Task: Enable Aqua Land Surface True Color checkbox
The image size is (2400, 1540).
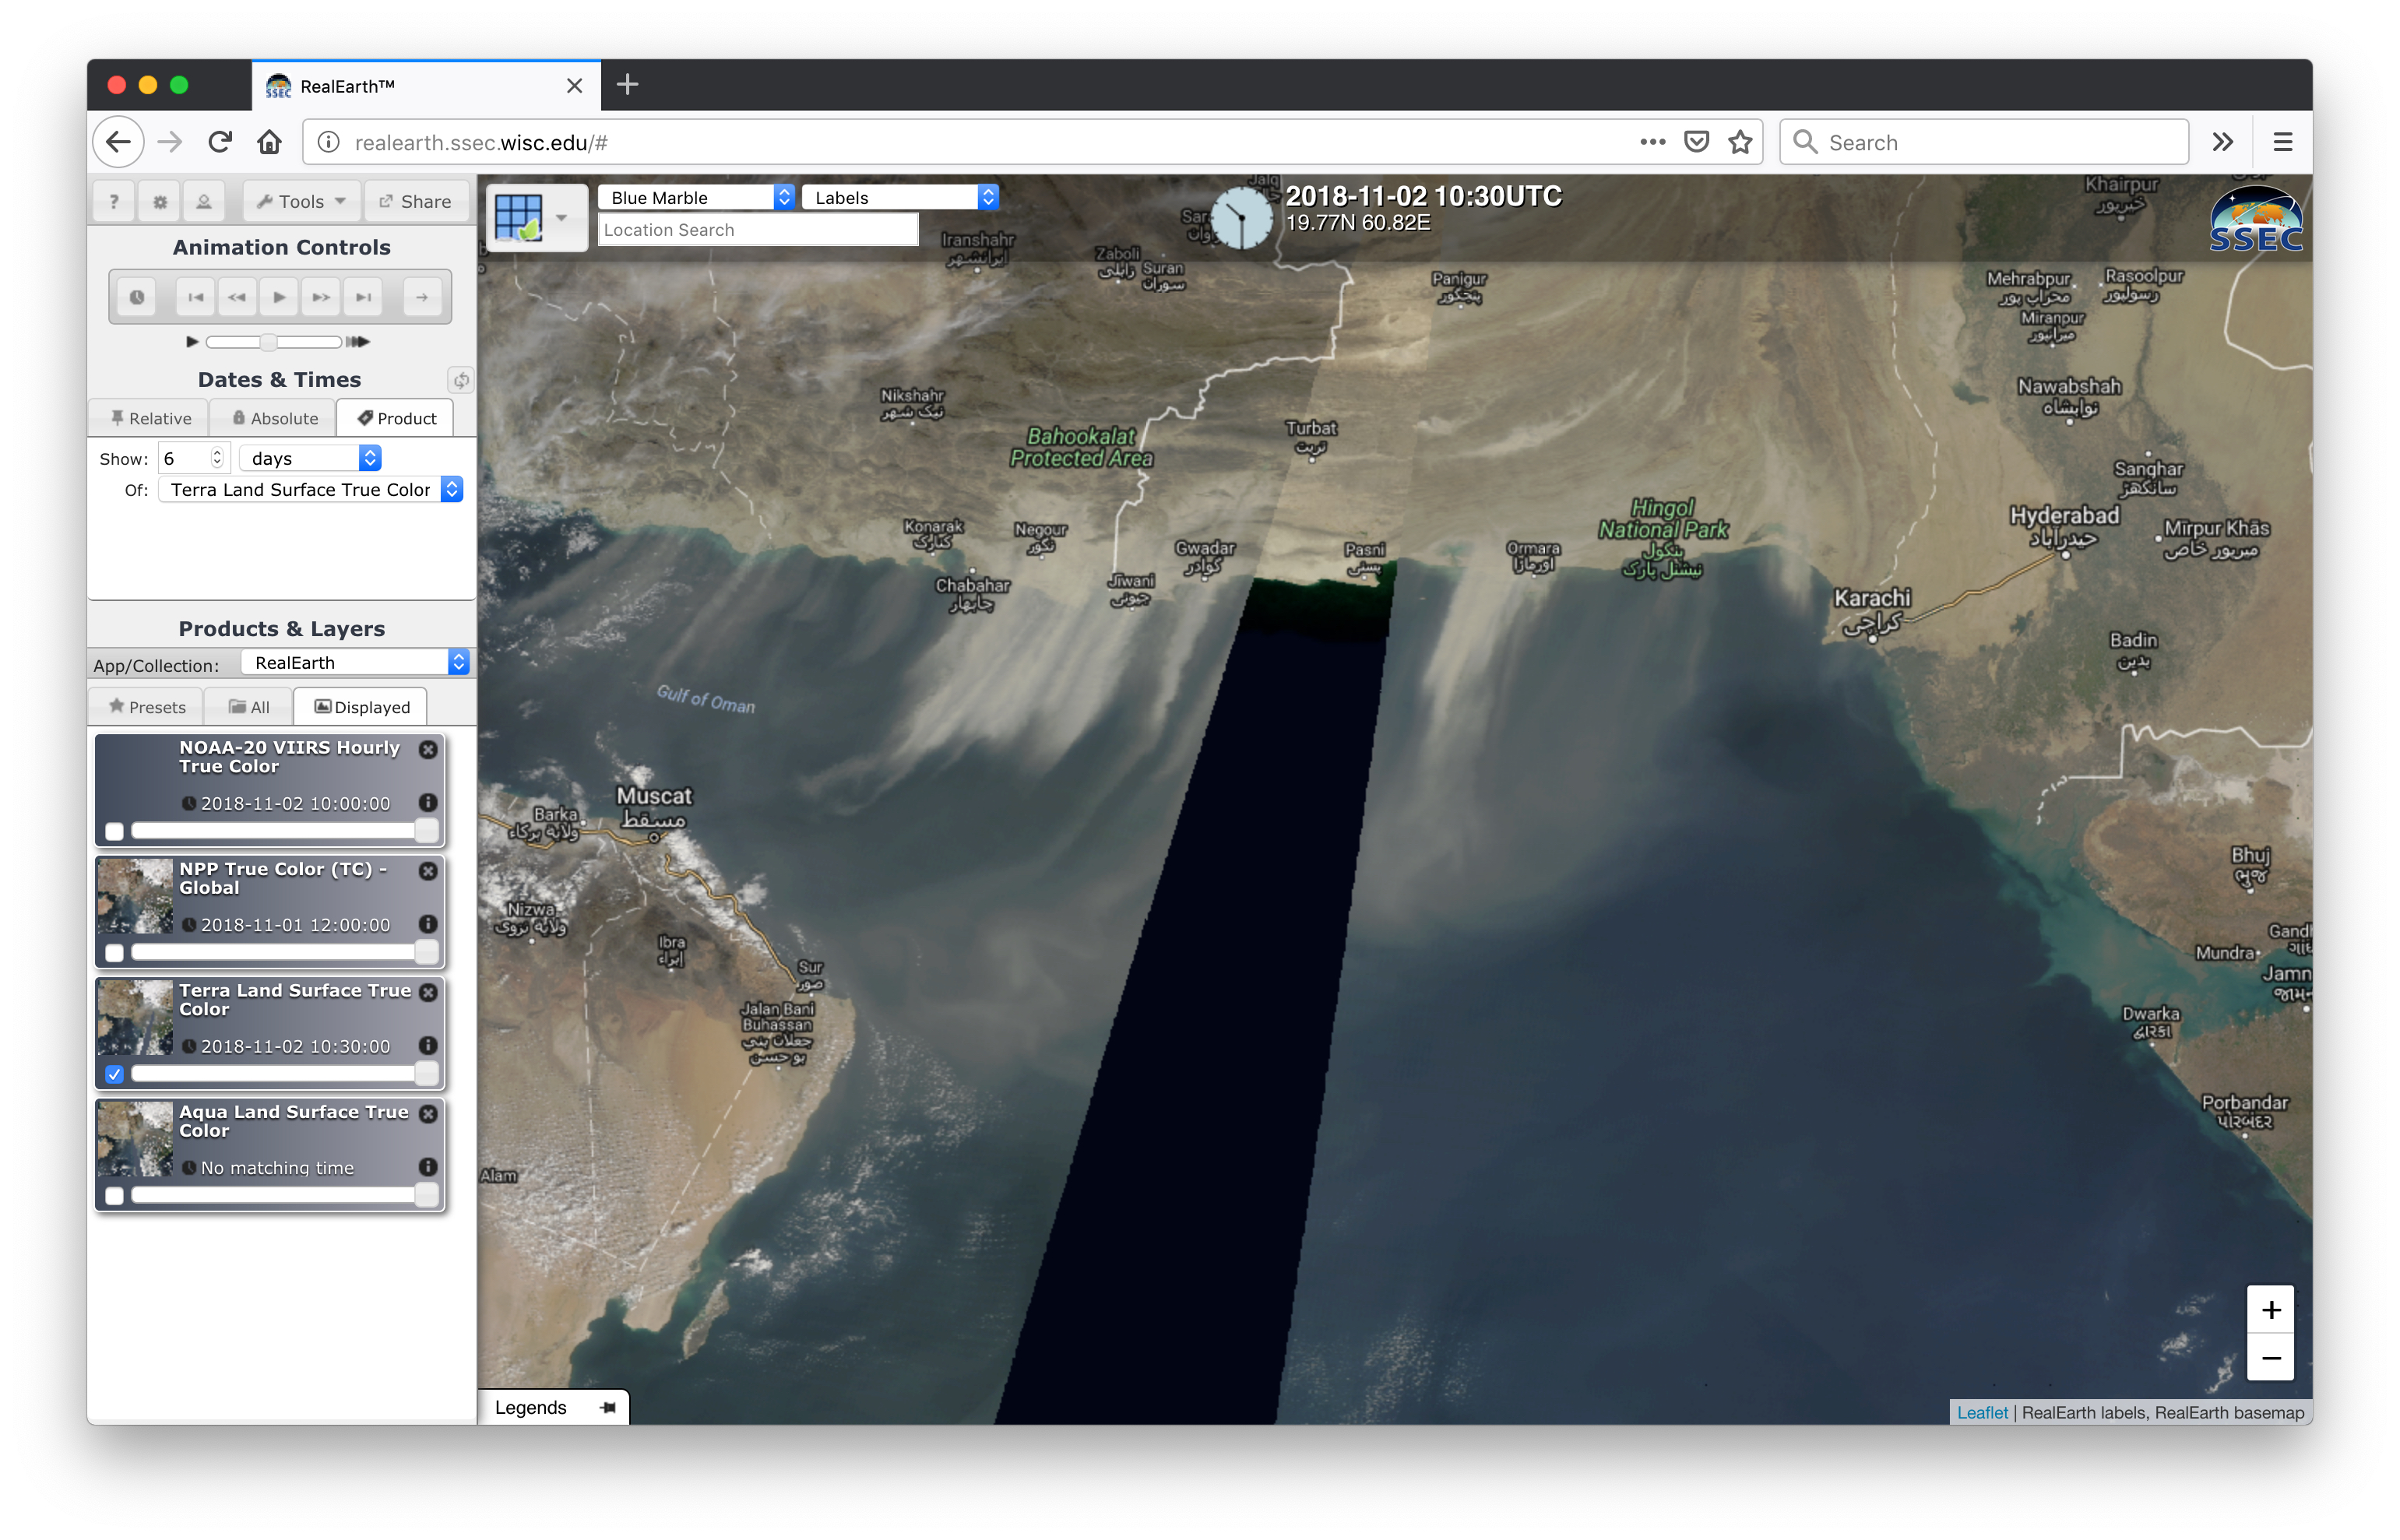Action: (x=114, y=1195)
